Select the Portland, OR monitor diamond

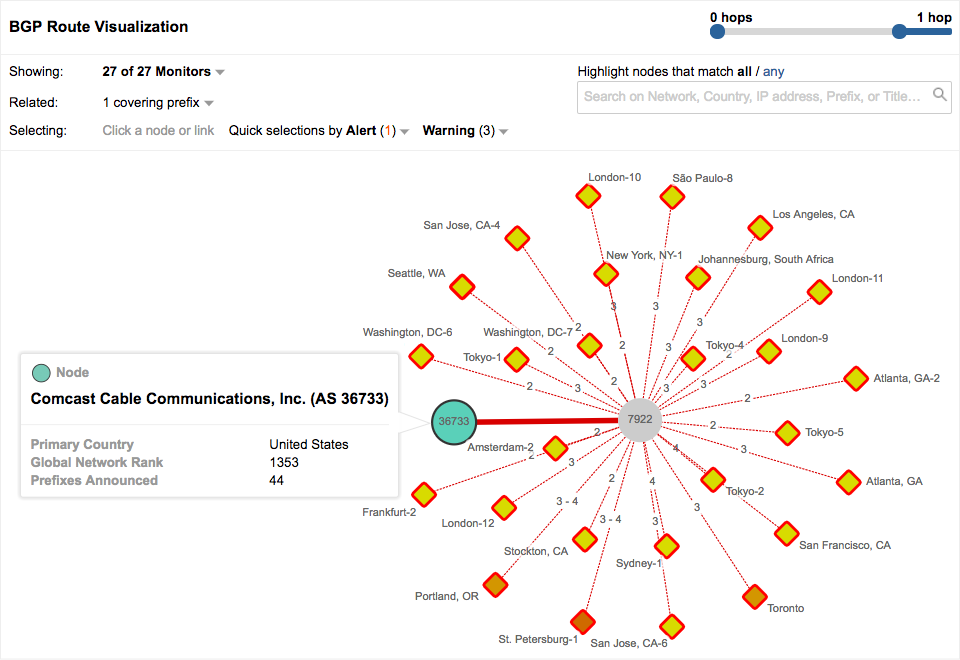tap(495, 583)
